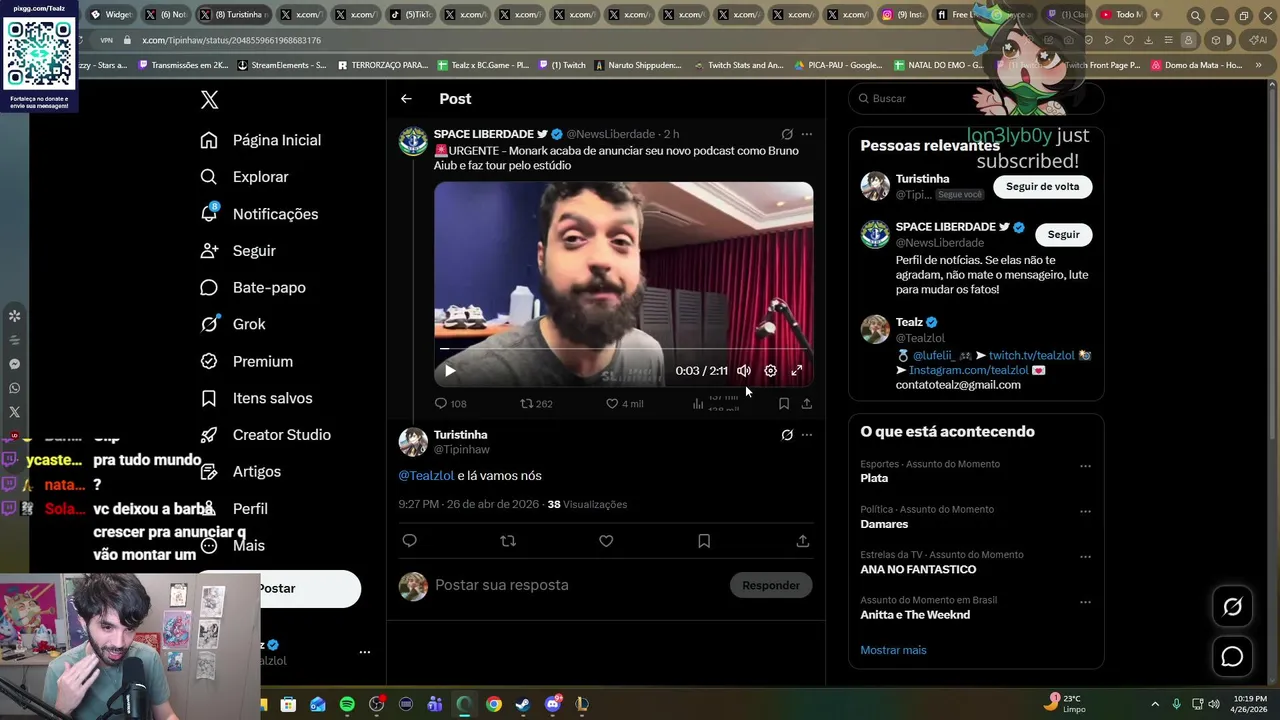Mute the video volume

coord(744,371)
